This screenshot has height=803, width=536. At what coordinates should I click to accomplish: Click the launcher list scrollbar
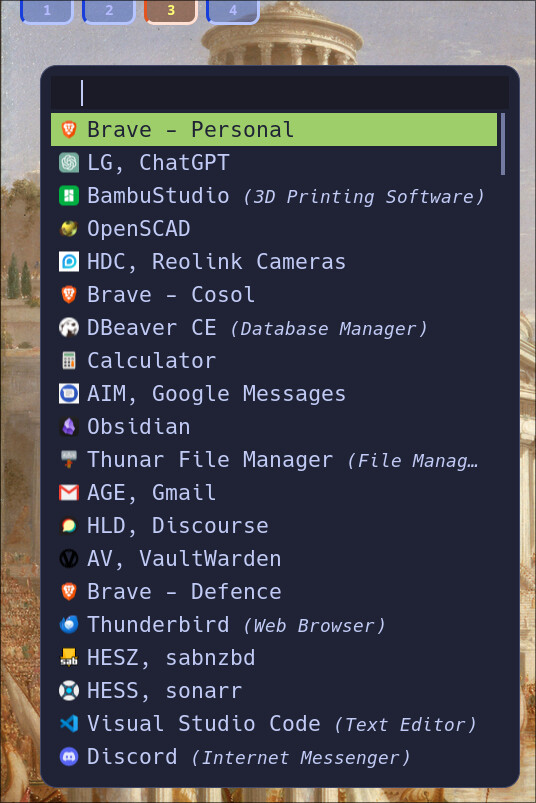[503, 144]
